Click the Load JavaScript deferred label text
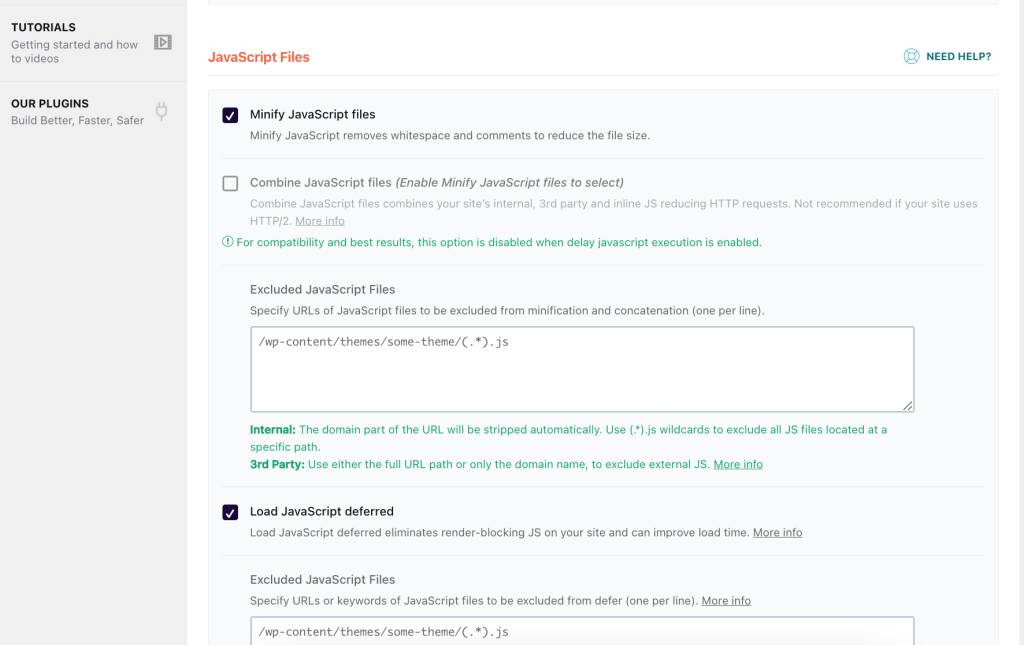The height and width of the screenshot is (645, 1024). (x=321, y=512)
